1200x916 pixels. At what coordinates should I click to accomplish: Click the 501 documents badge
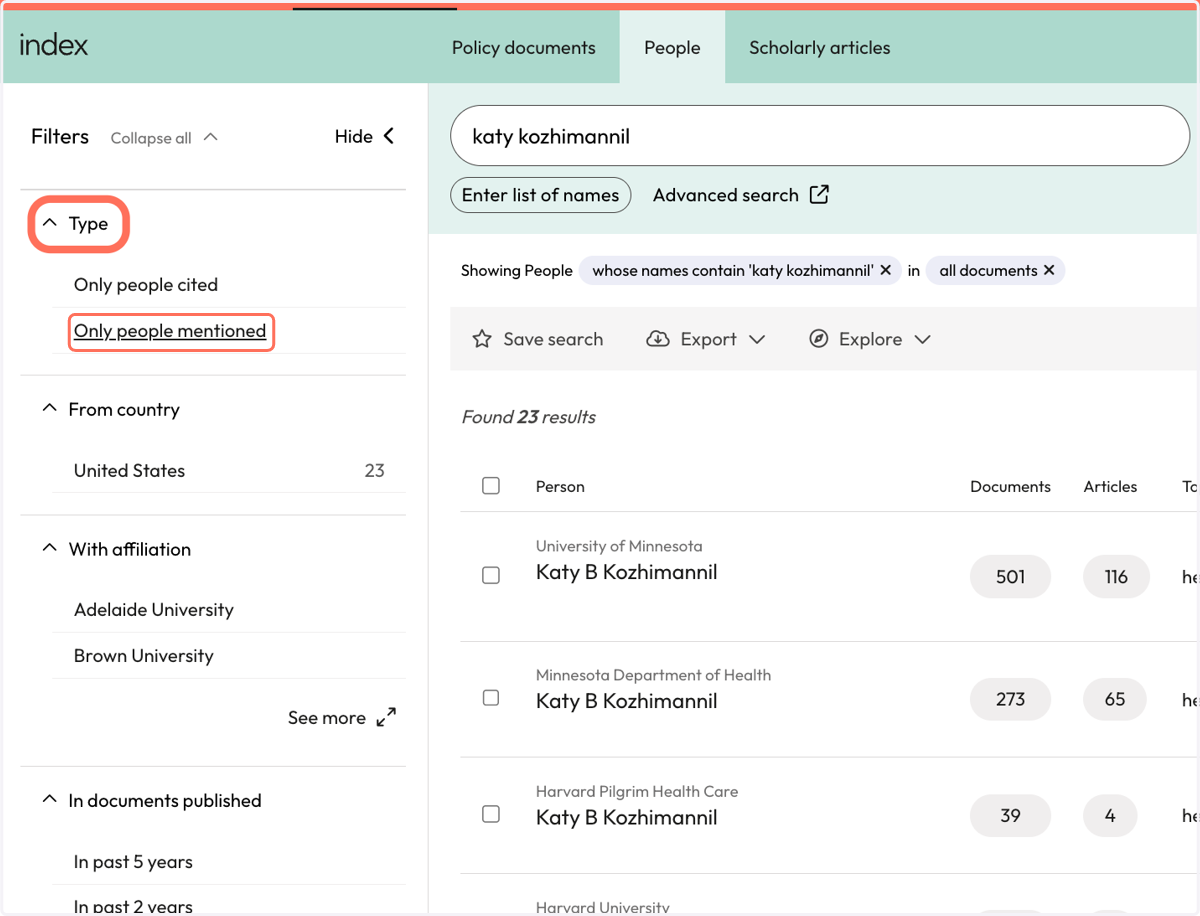coord(1010,577)
